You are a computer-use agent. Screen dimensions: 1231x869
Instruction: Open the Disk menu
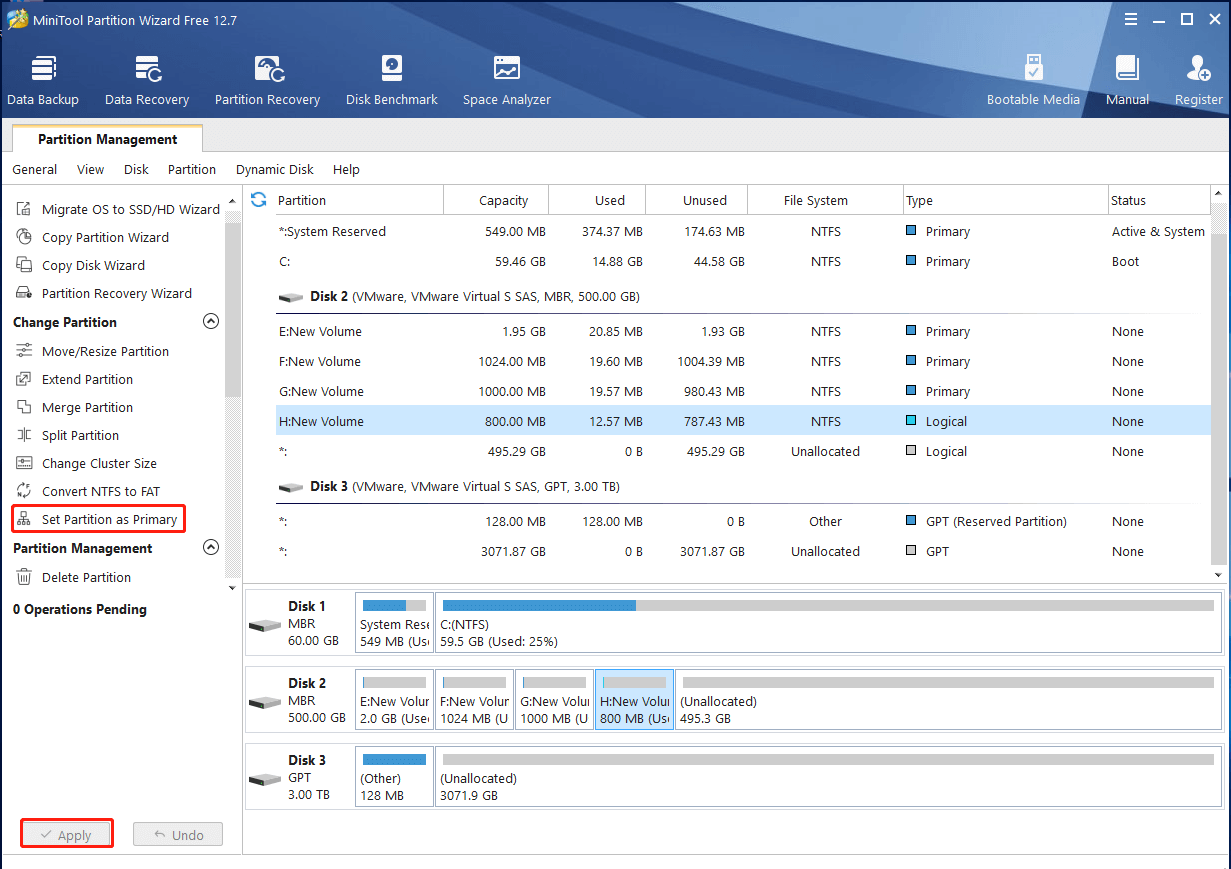click(136, 169)
